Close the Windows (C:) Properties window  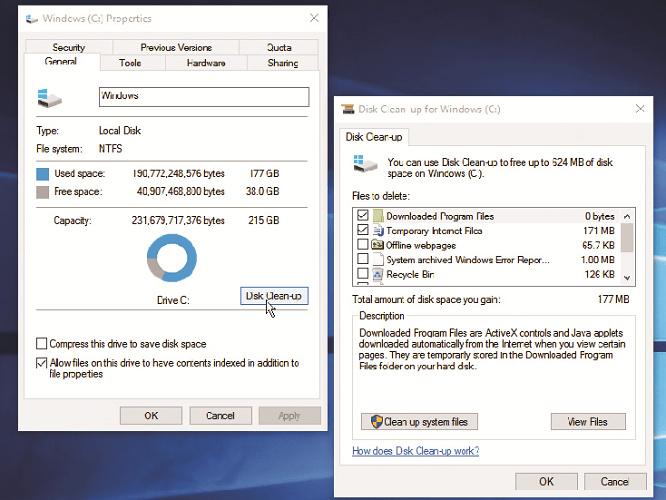[314, 18]
